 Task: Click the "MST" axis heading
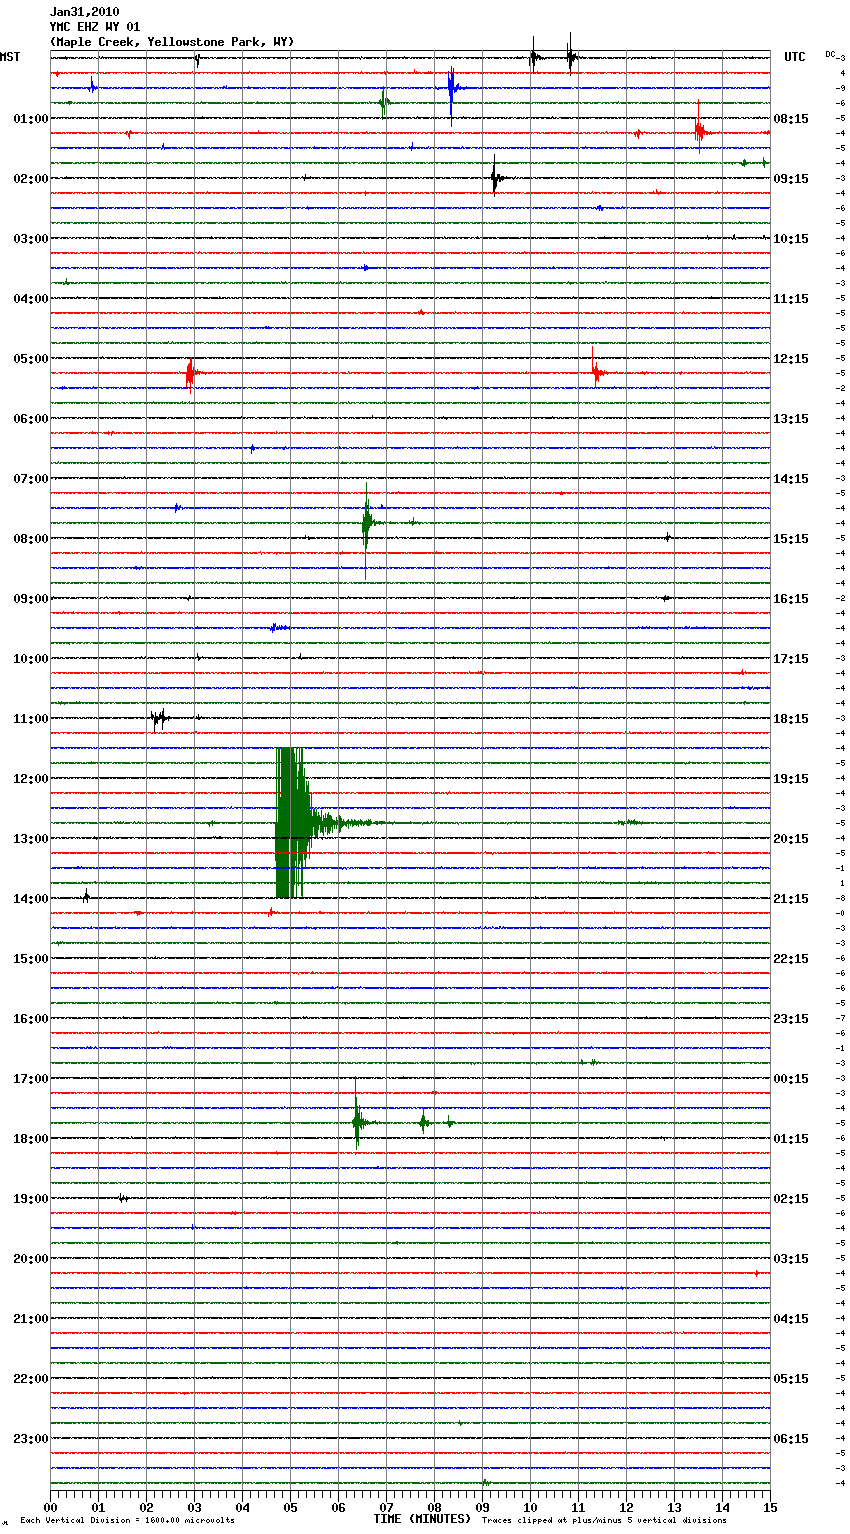(x=10, y=57)
